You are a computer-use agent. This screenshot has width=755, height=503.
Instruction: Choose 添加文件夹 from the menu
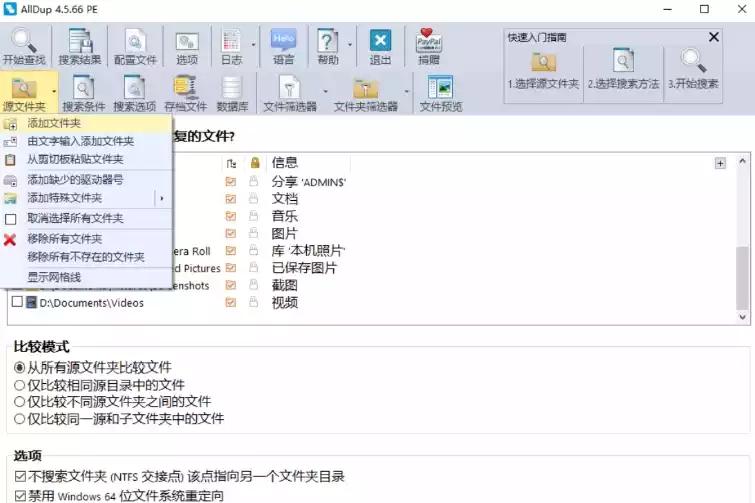[x=87, y=123]
